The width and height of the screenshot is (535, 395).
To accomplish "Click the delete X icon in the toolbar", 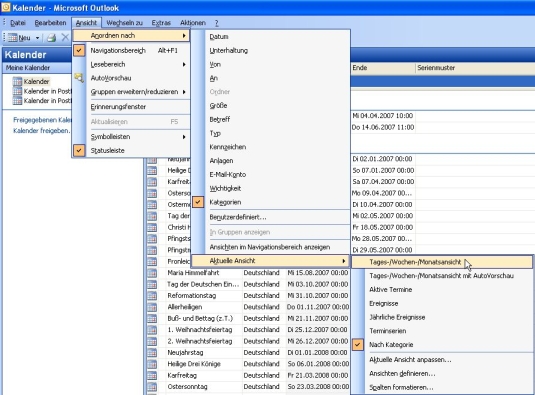I will coord(65,38).
